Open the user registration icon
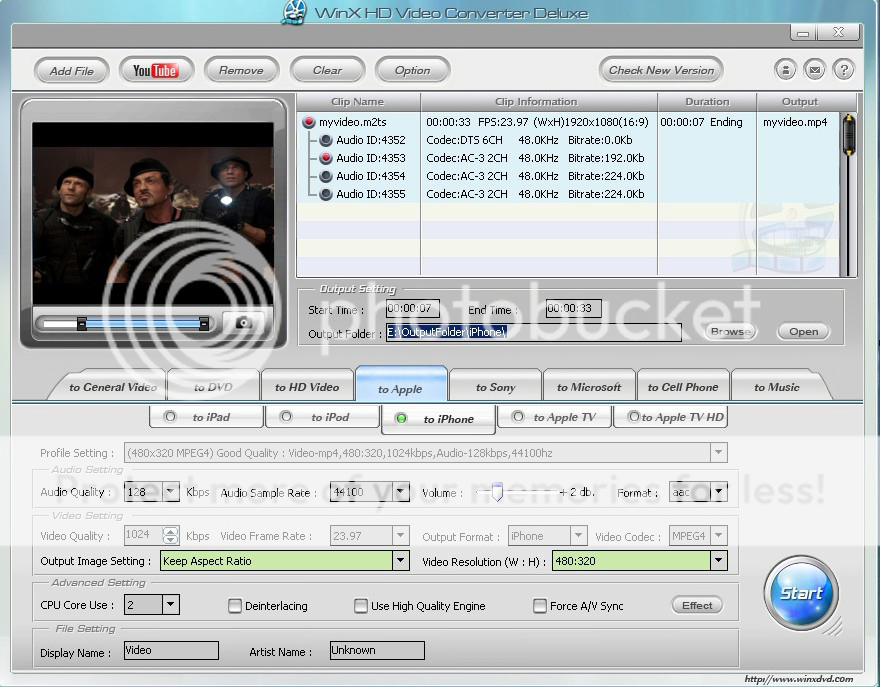Viewport: 880px width, 687px height. tap(785, 70)
